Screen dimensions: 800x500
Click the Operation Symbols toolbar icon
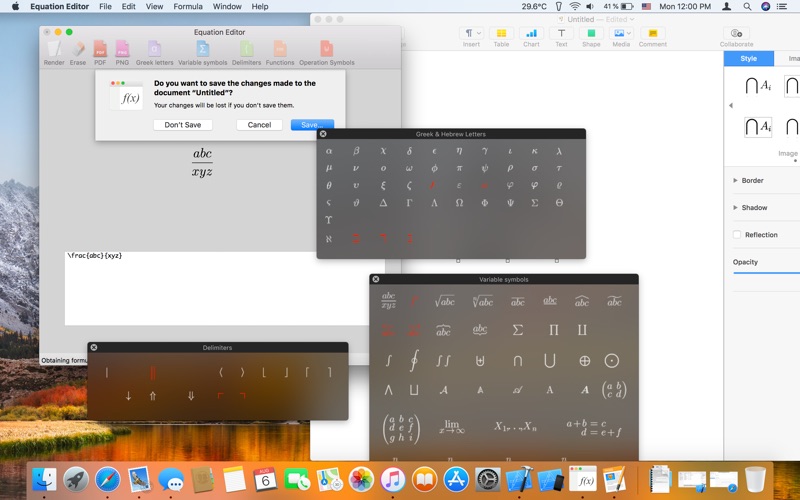[x=326, y=49]
